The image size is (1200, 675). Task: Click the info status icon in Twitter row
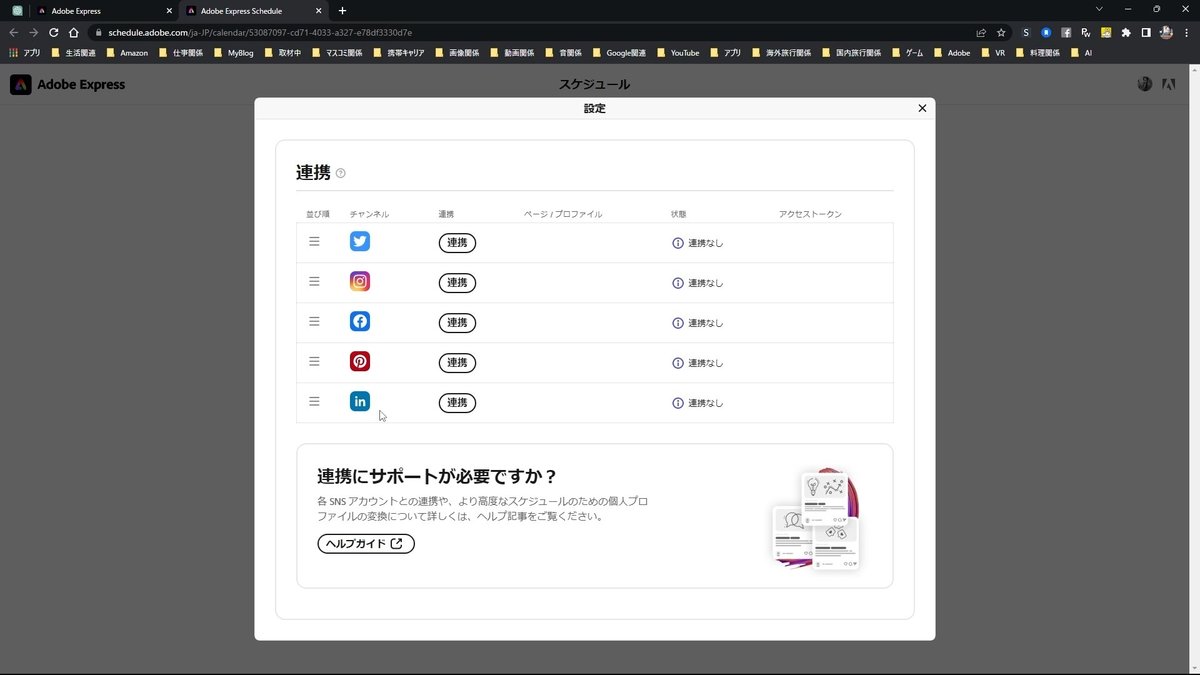click(x=678, y=243)
